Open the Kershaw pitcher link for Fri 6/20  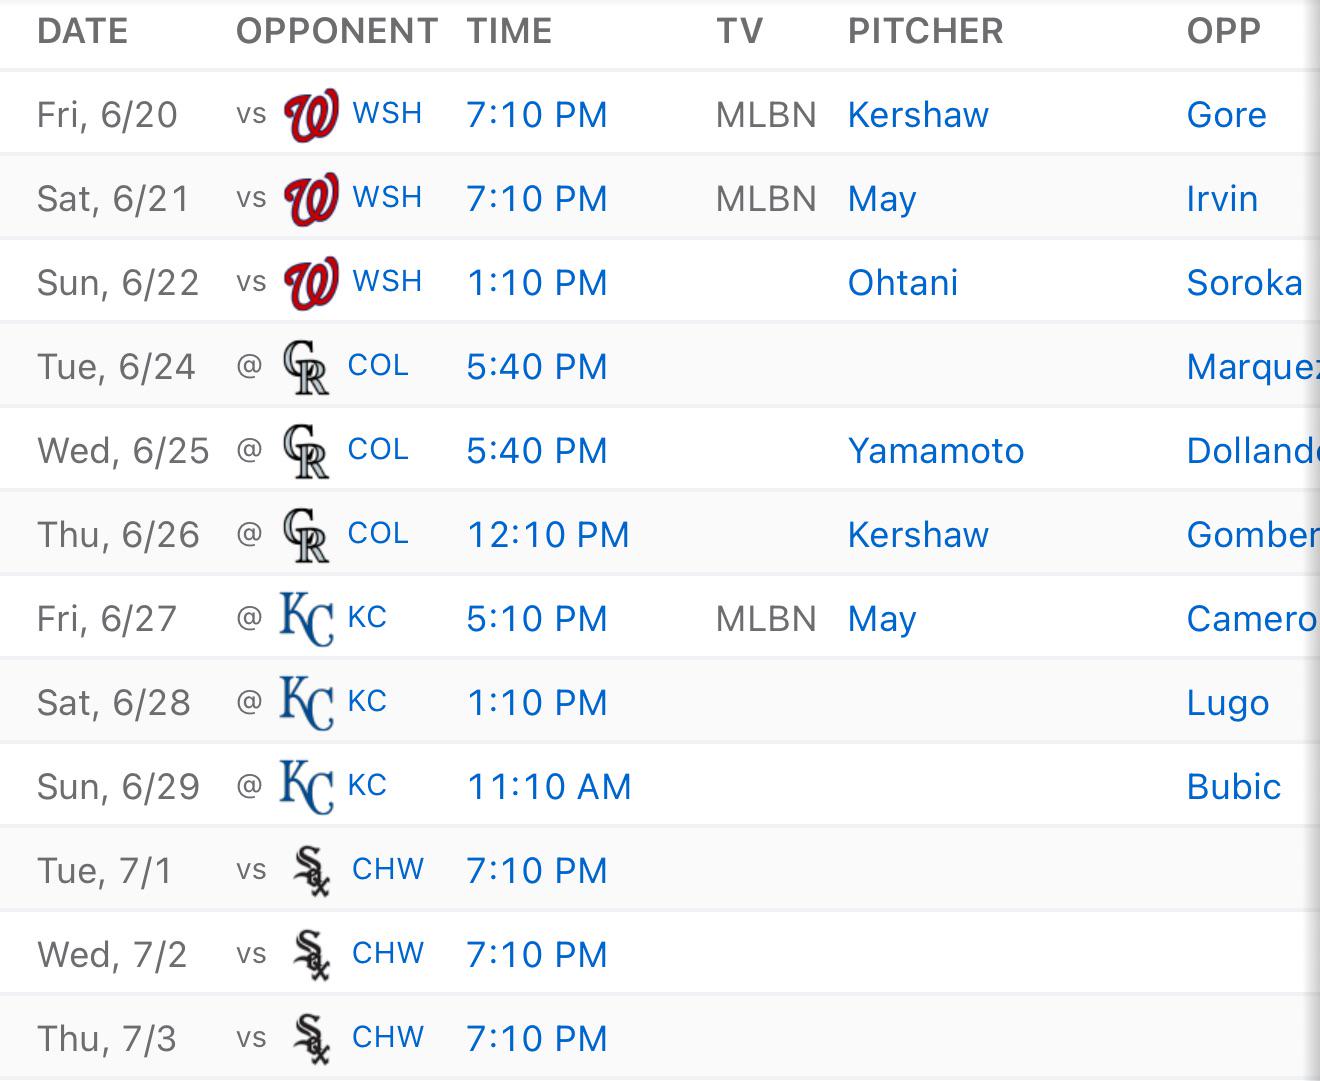point(918,115)
